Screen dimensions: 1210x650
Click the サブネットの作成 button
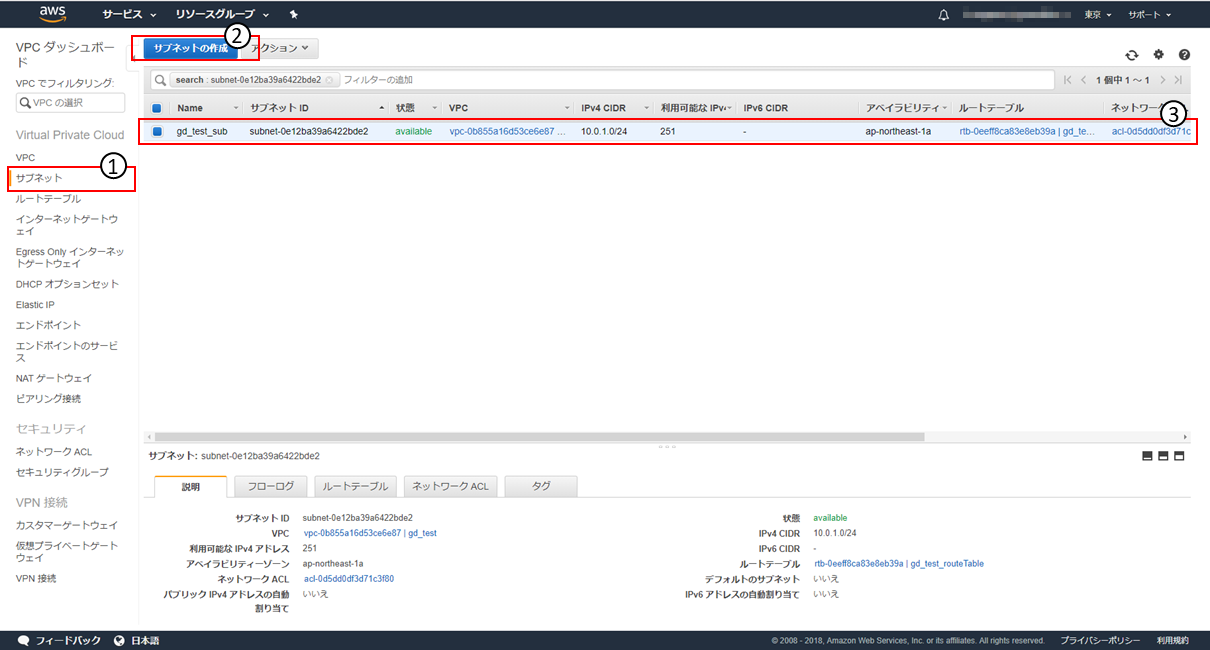coord(190,48)
